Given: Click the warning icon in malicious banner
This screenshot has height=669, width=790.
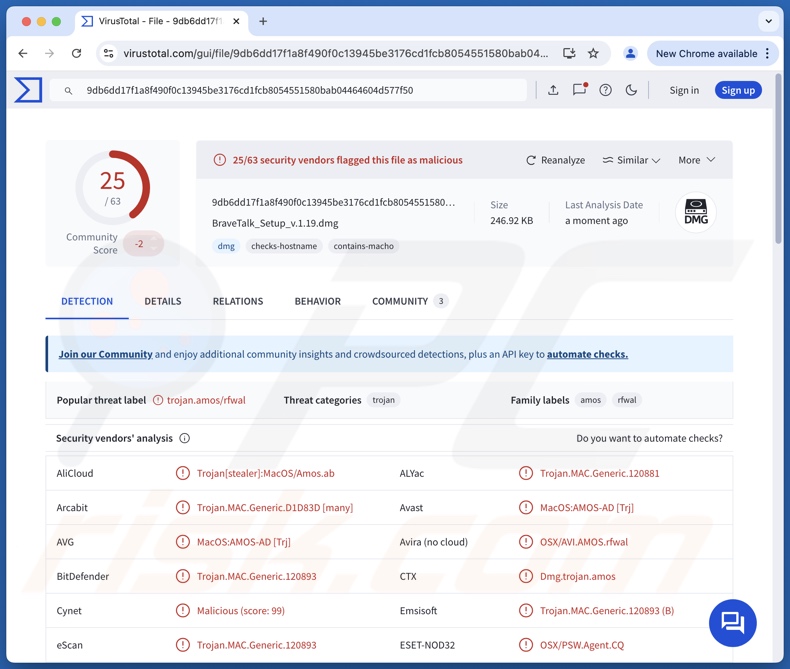Looking at the screenshot, I should 220,160.
